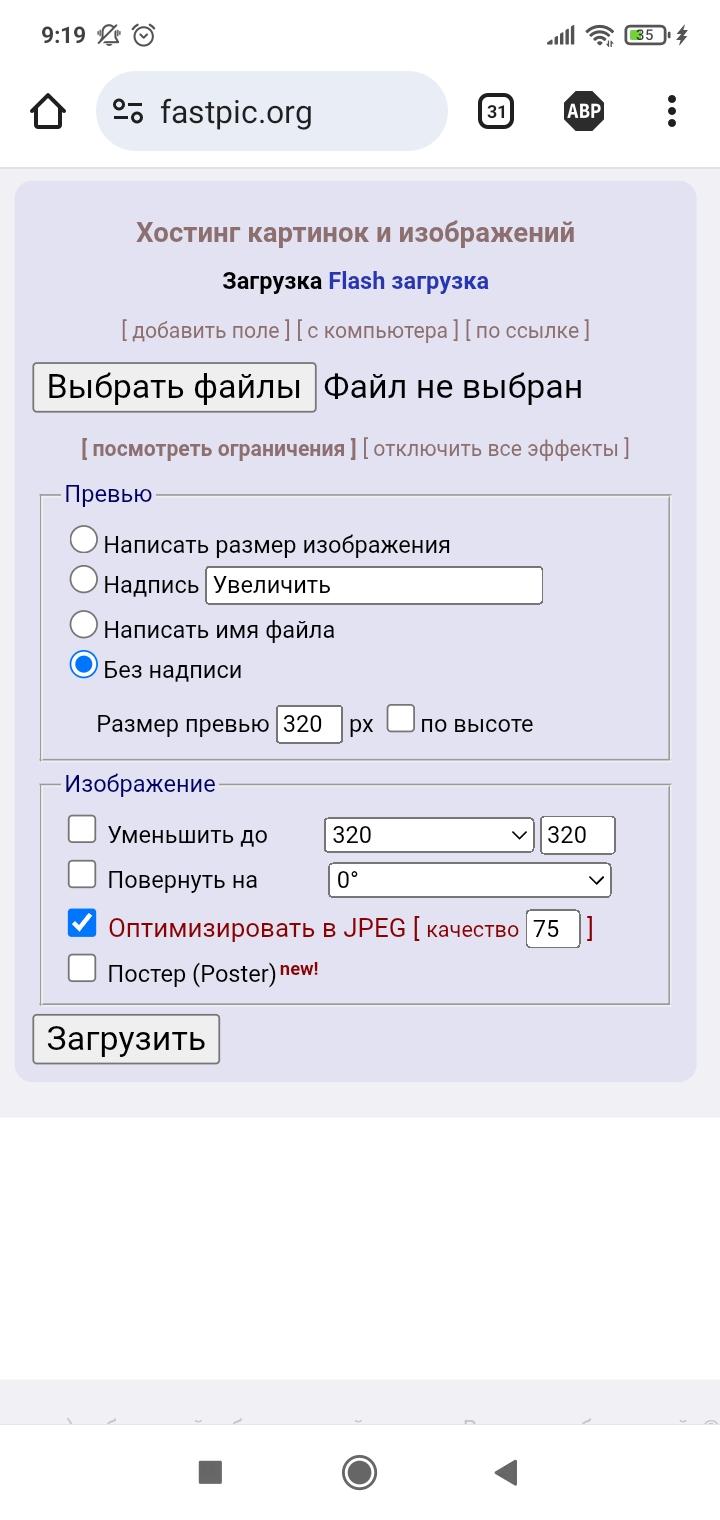Tap the ABP ad blocker icon
Viewport: 720px width, 1520px height.
click(x=584, y=112)
